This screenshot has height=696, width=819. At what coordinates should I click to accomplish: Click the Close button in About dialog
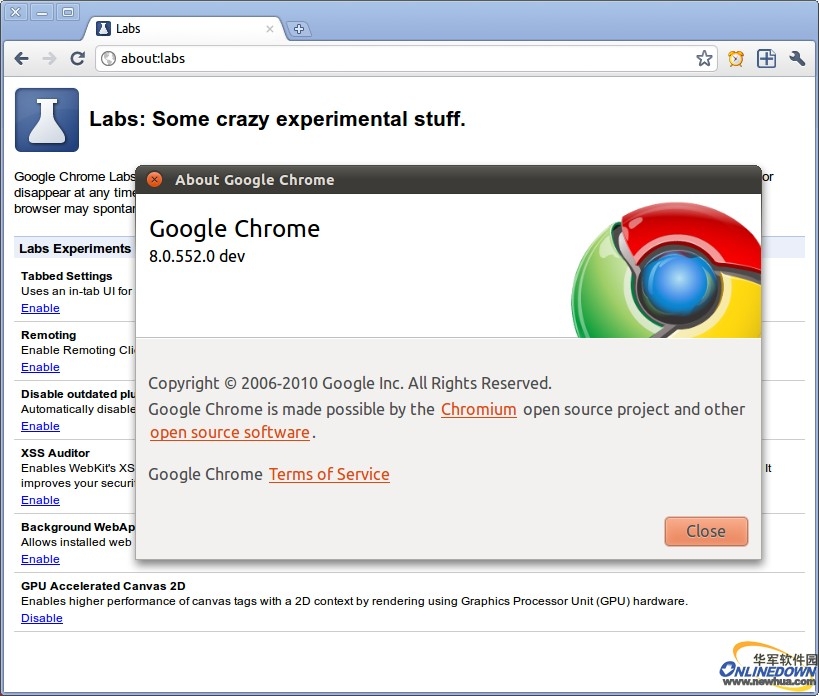706,531
